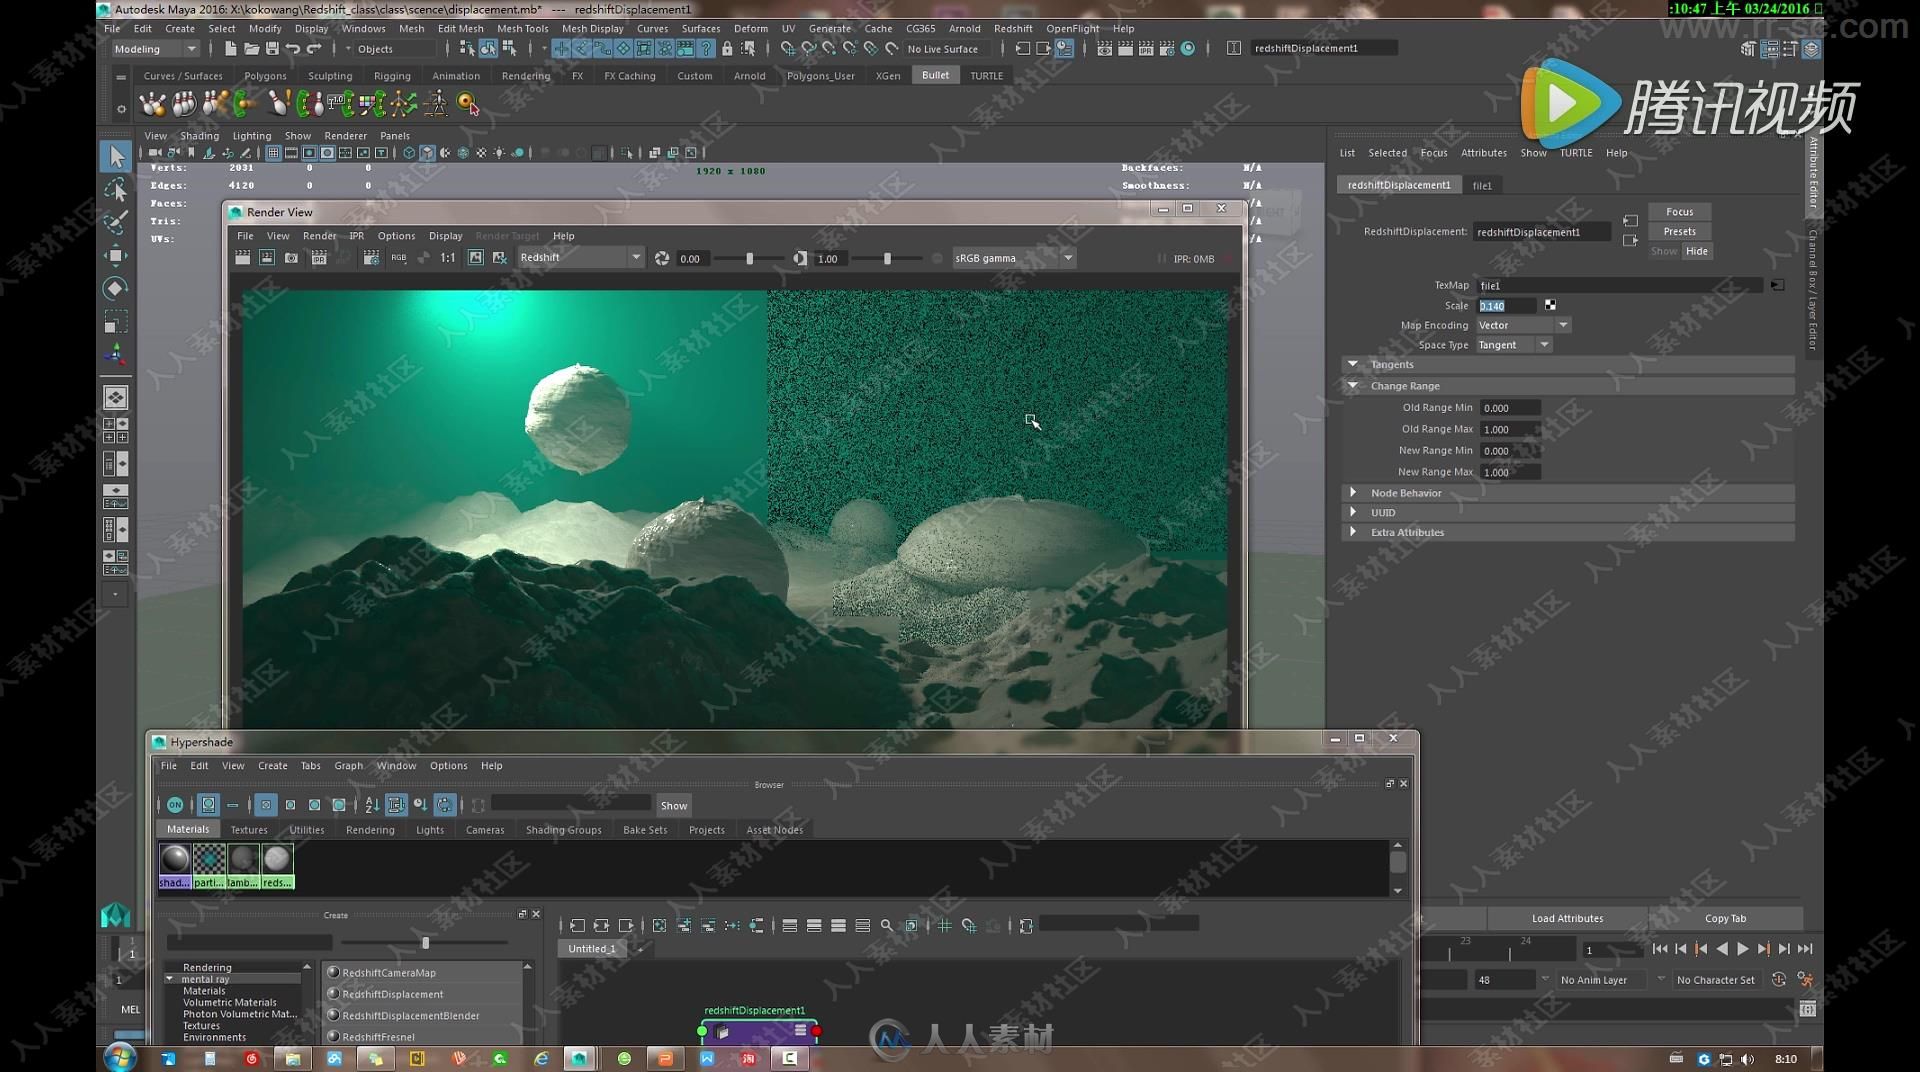Redo previous render in Render View
Viewport: 1920px width, 1072px height.
243,258
